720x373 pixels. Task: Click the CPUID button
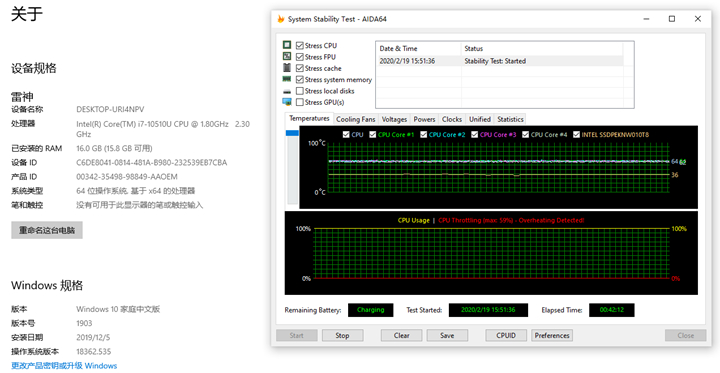point(506,335)
